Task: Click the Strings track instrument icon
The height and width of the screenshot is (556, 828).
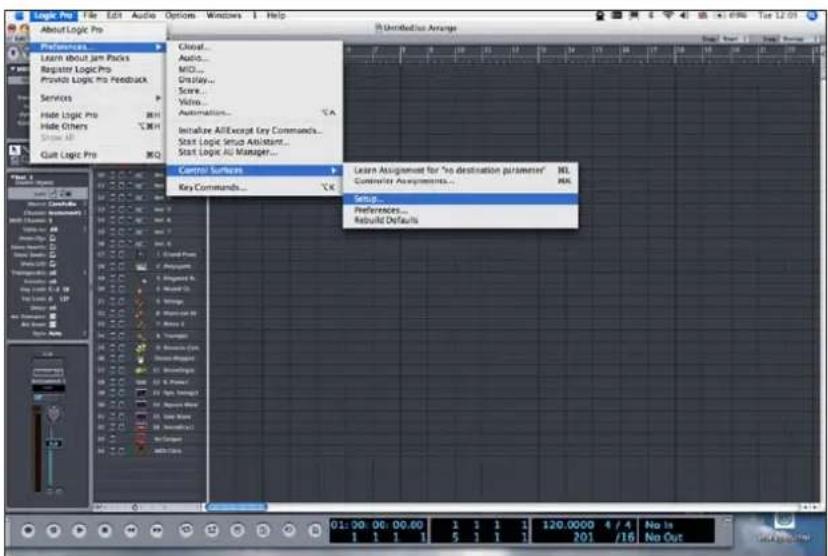Action: tap(140, 301)
